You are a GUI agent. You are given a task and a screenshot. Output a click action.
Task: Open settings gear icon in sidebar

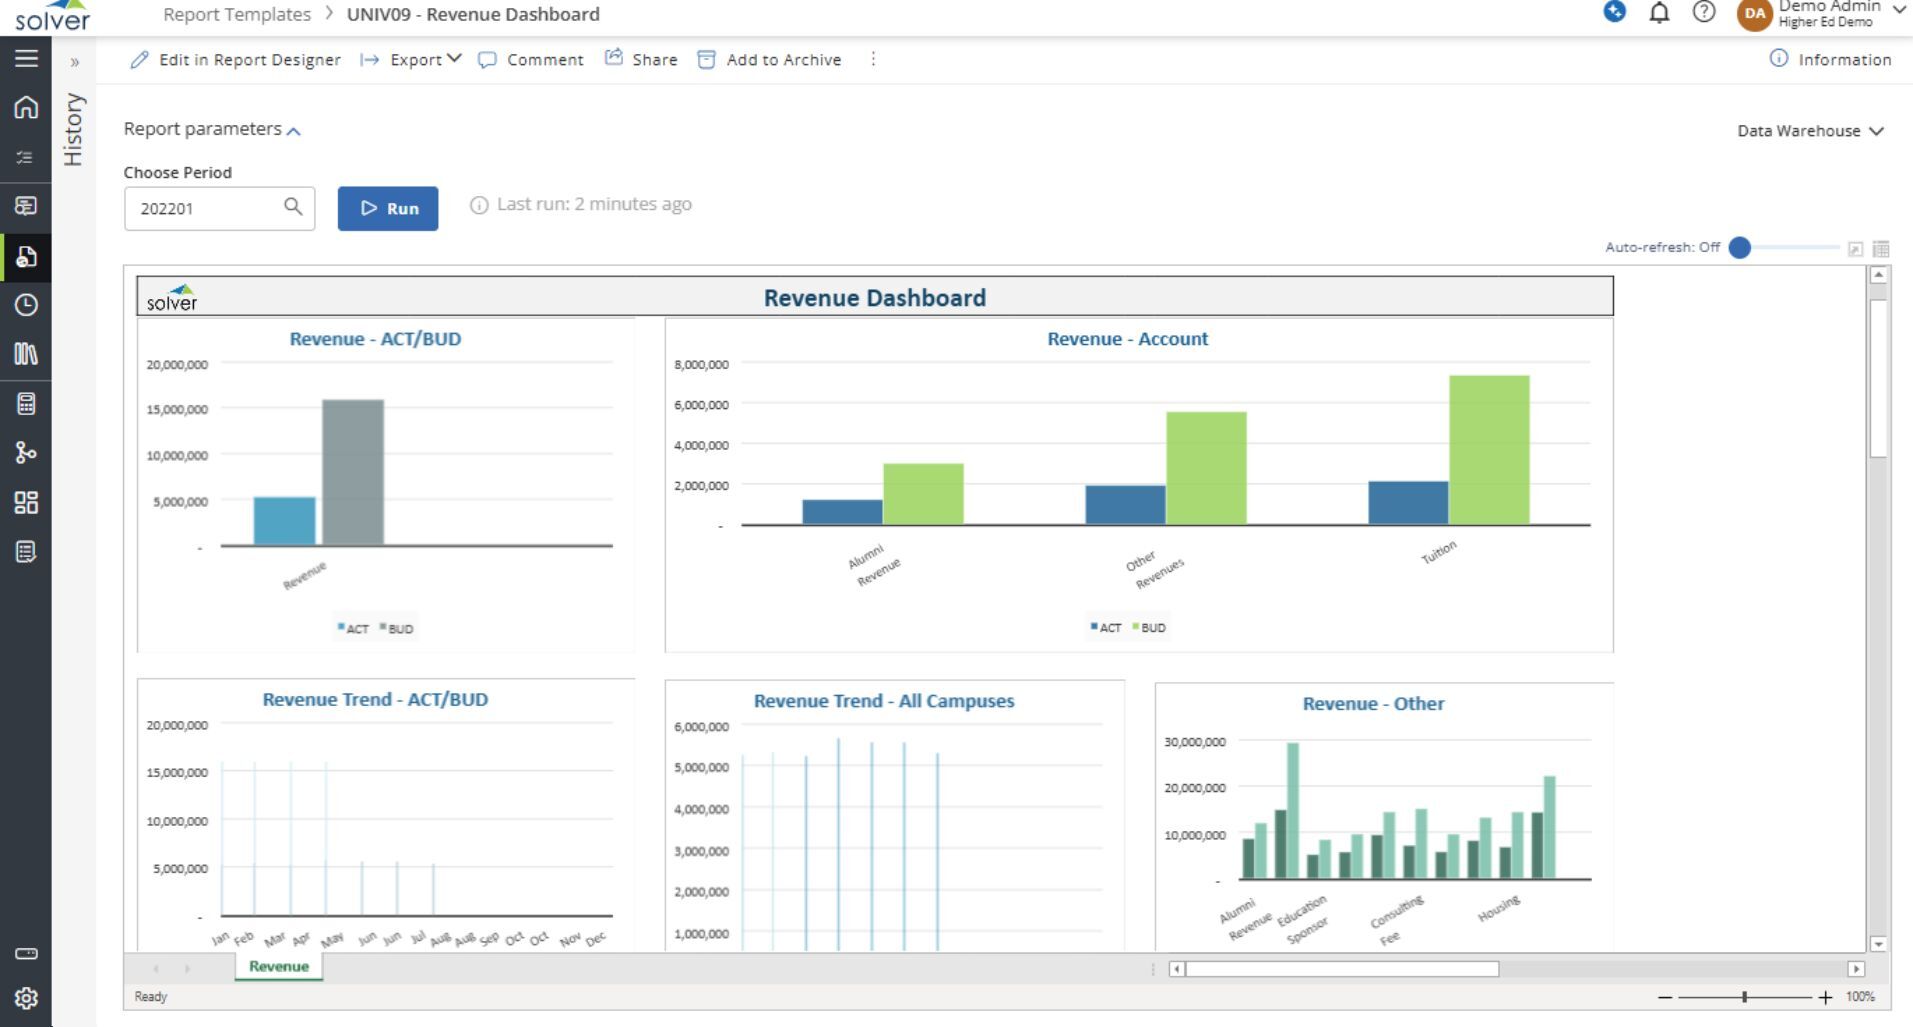26,997
